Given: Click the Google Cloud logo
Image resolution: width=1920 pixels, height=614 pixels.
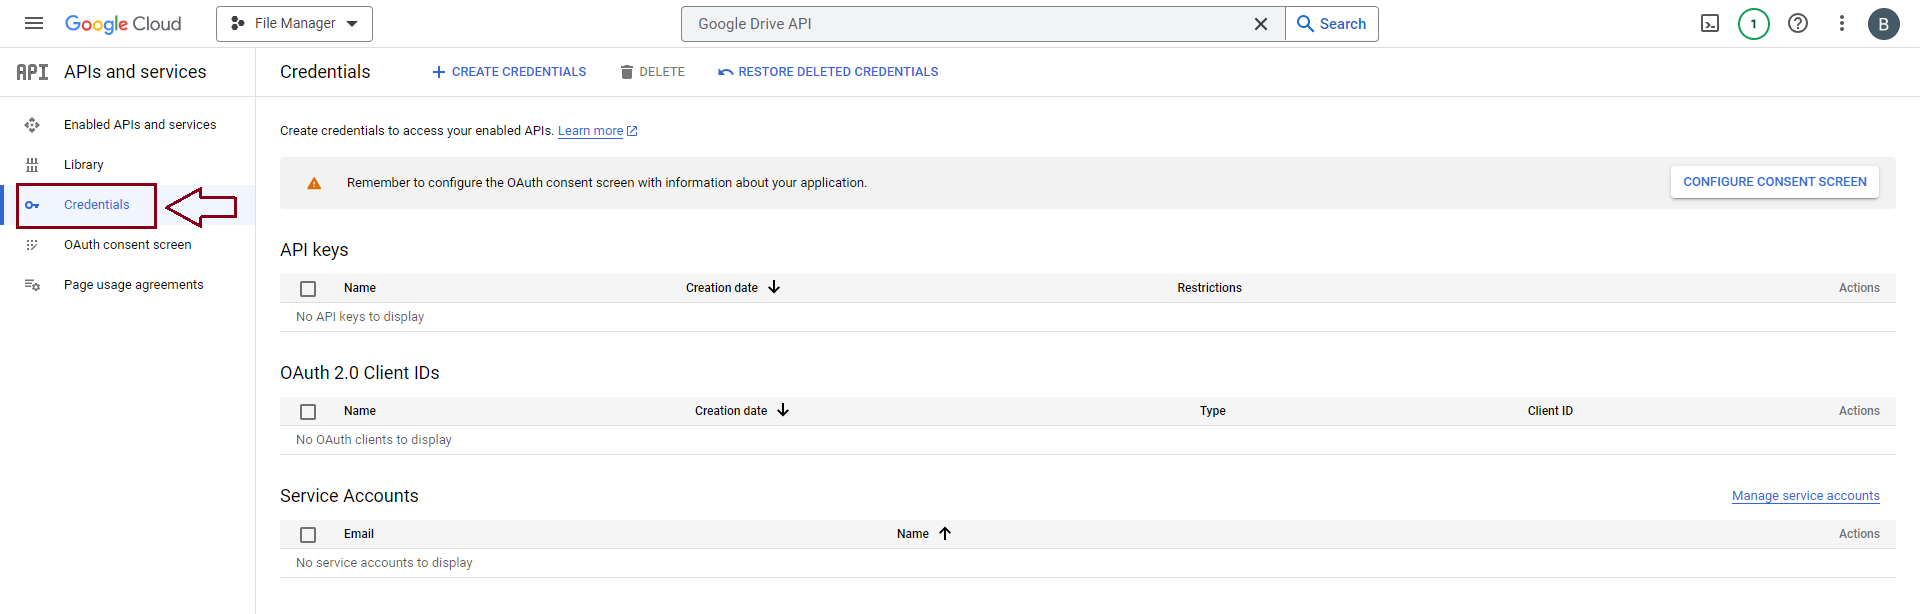Looking at the screenshot, I should [x=123, y=24].
